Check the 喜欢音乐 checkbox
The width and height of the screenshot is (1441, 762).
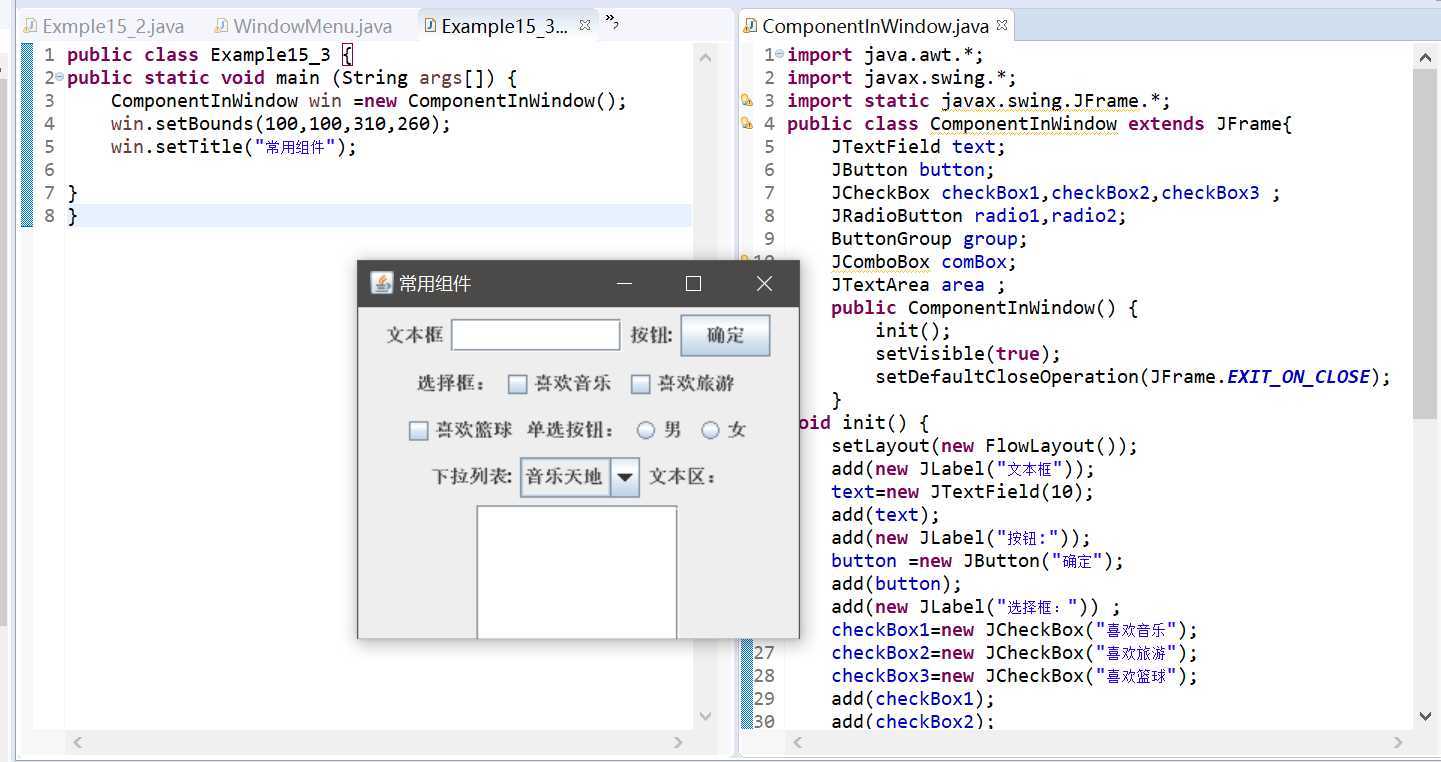tap(517, 384)
